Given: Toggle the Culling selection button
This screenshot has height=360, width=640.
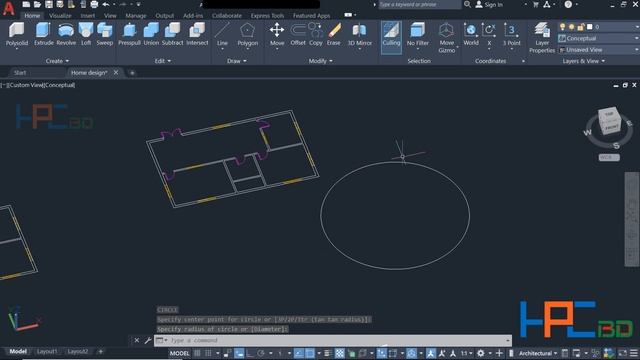Looking at the screenshot, I should (x=391, y=38).
